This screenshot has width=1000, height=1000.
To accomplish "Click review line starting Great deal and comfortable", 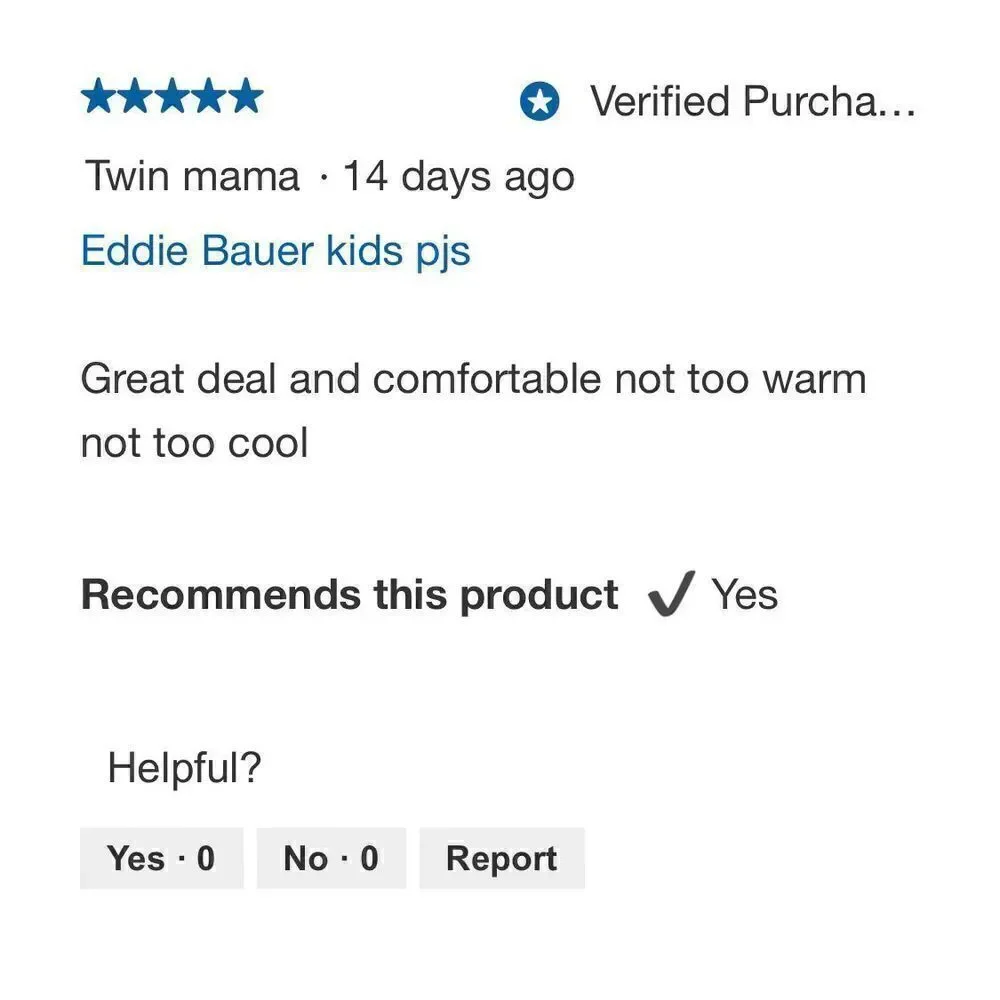I will (x=473, y=379).
